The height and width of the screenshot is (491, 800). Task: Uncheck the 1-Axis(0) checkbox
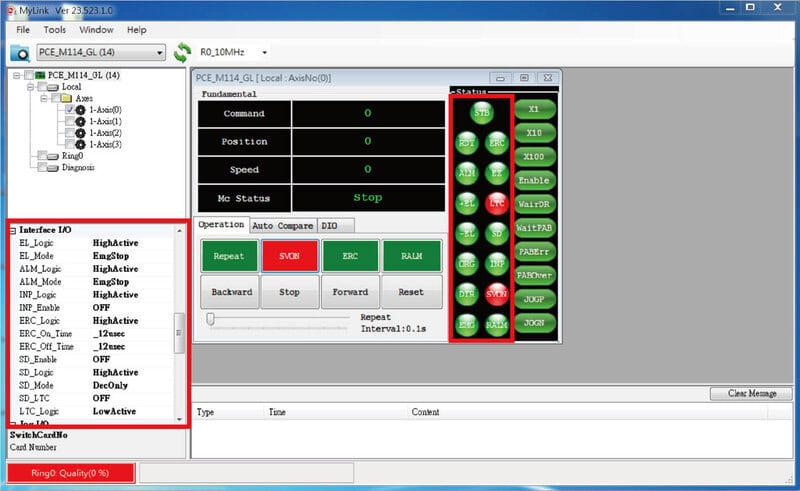coord(70,110)
